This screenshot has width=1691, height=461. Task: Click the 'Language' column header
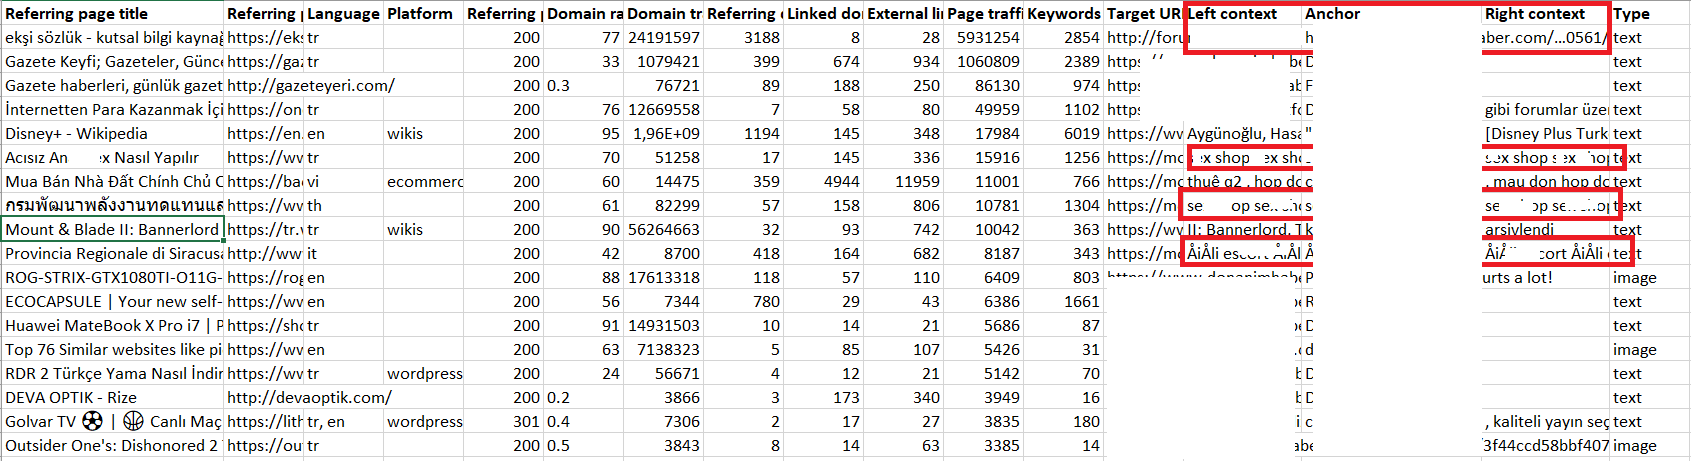coord(343,14)
